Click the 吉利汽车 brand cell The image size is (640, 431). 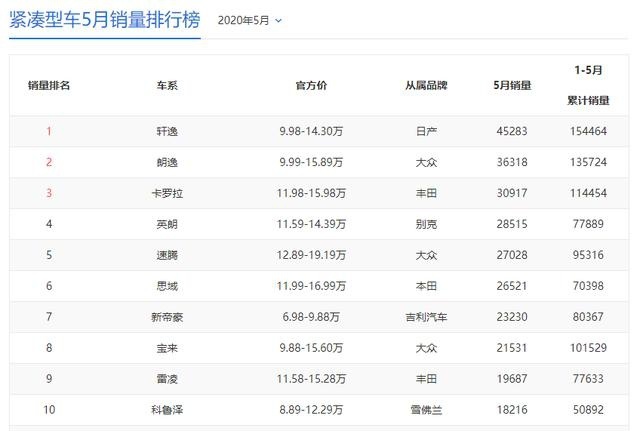426,317
